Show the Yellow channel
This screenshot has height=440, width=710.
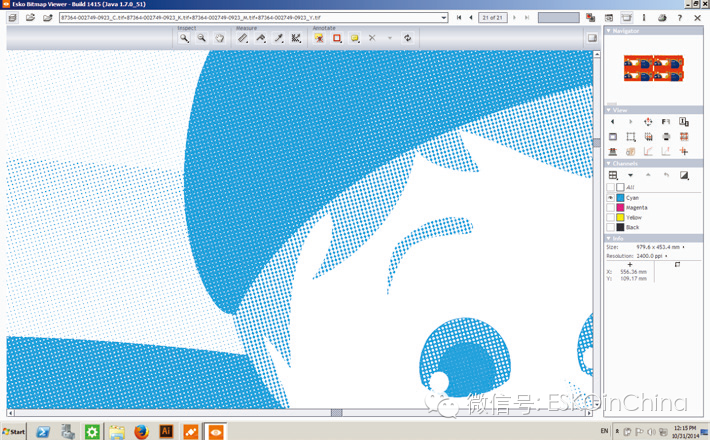coord(610,218)
